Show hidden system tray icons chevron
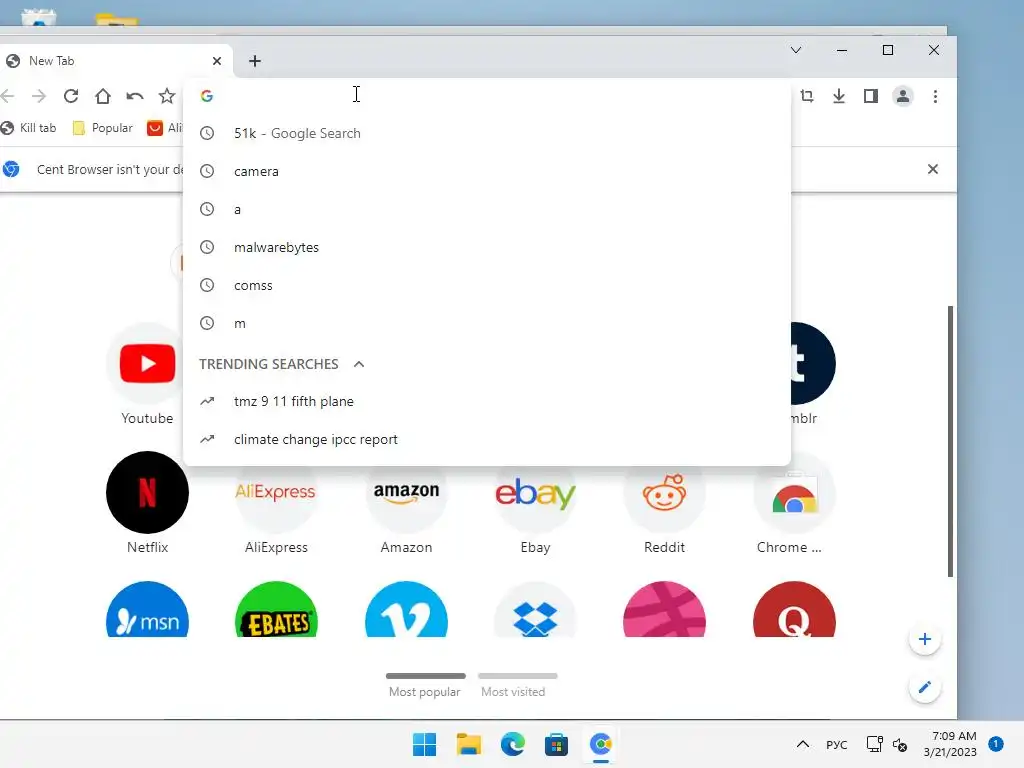The width and height of the screenshot is (1024, 768). click(803, 744)
